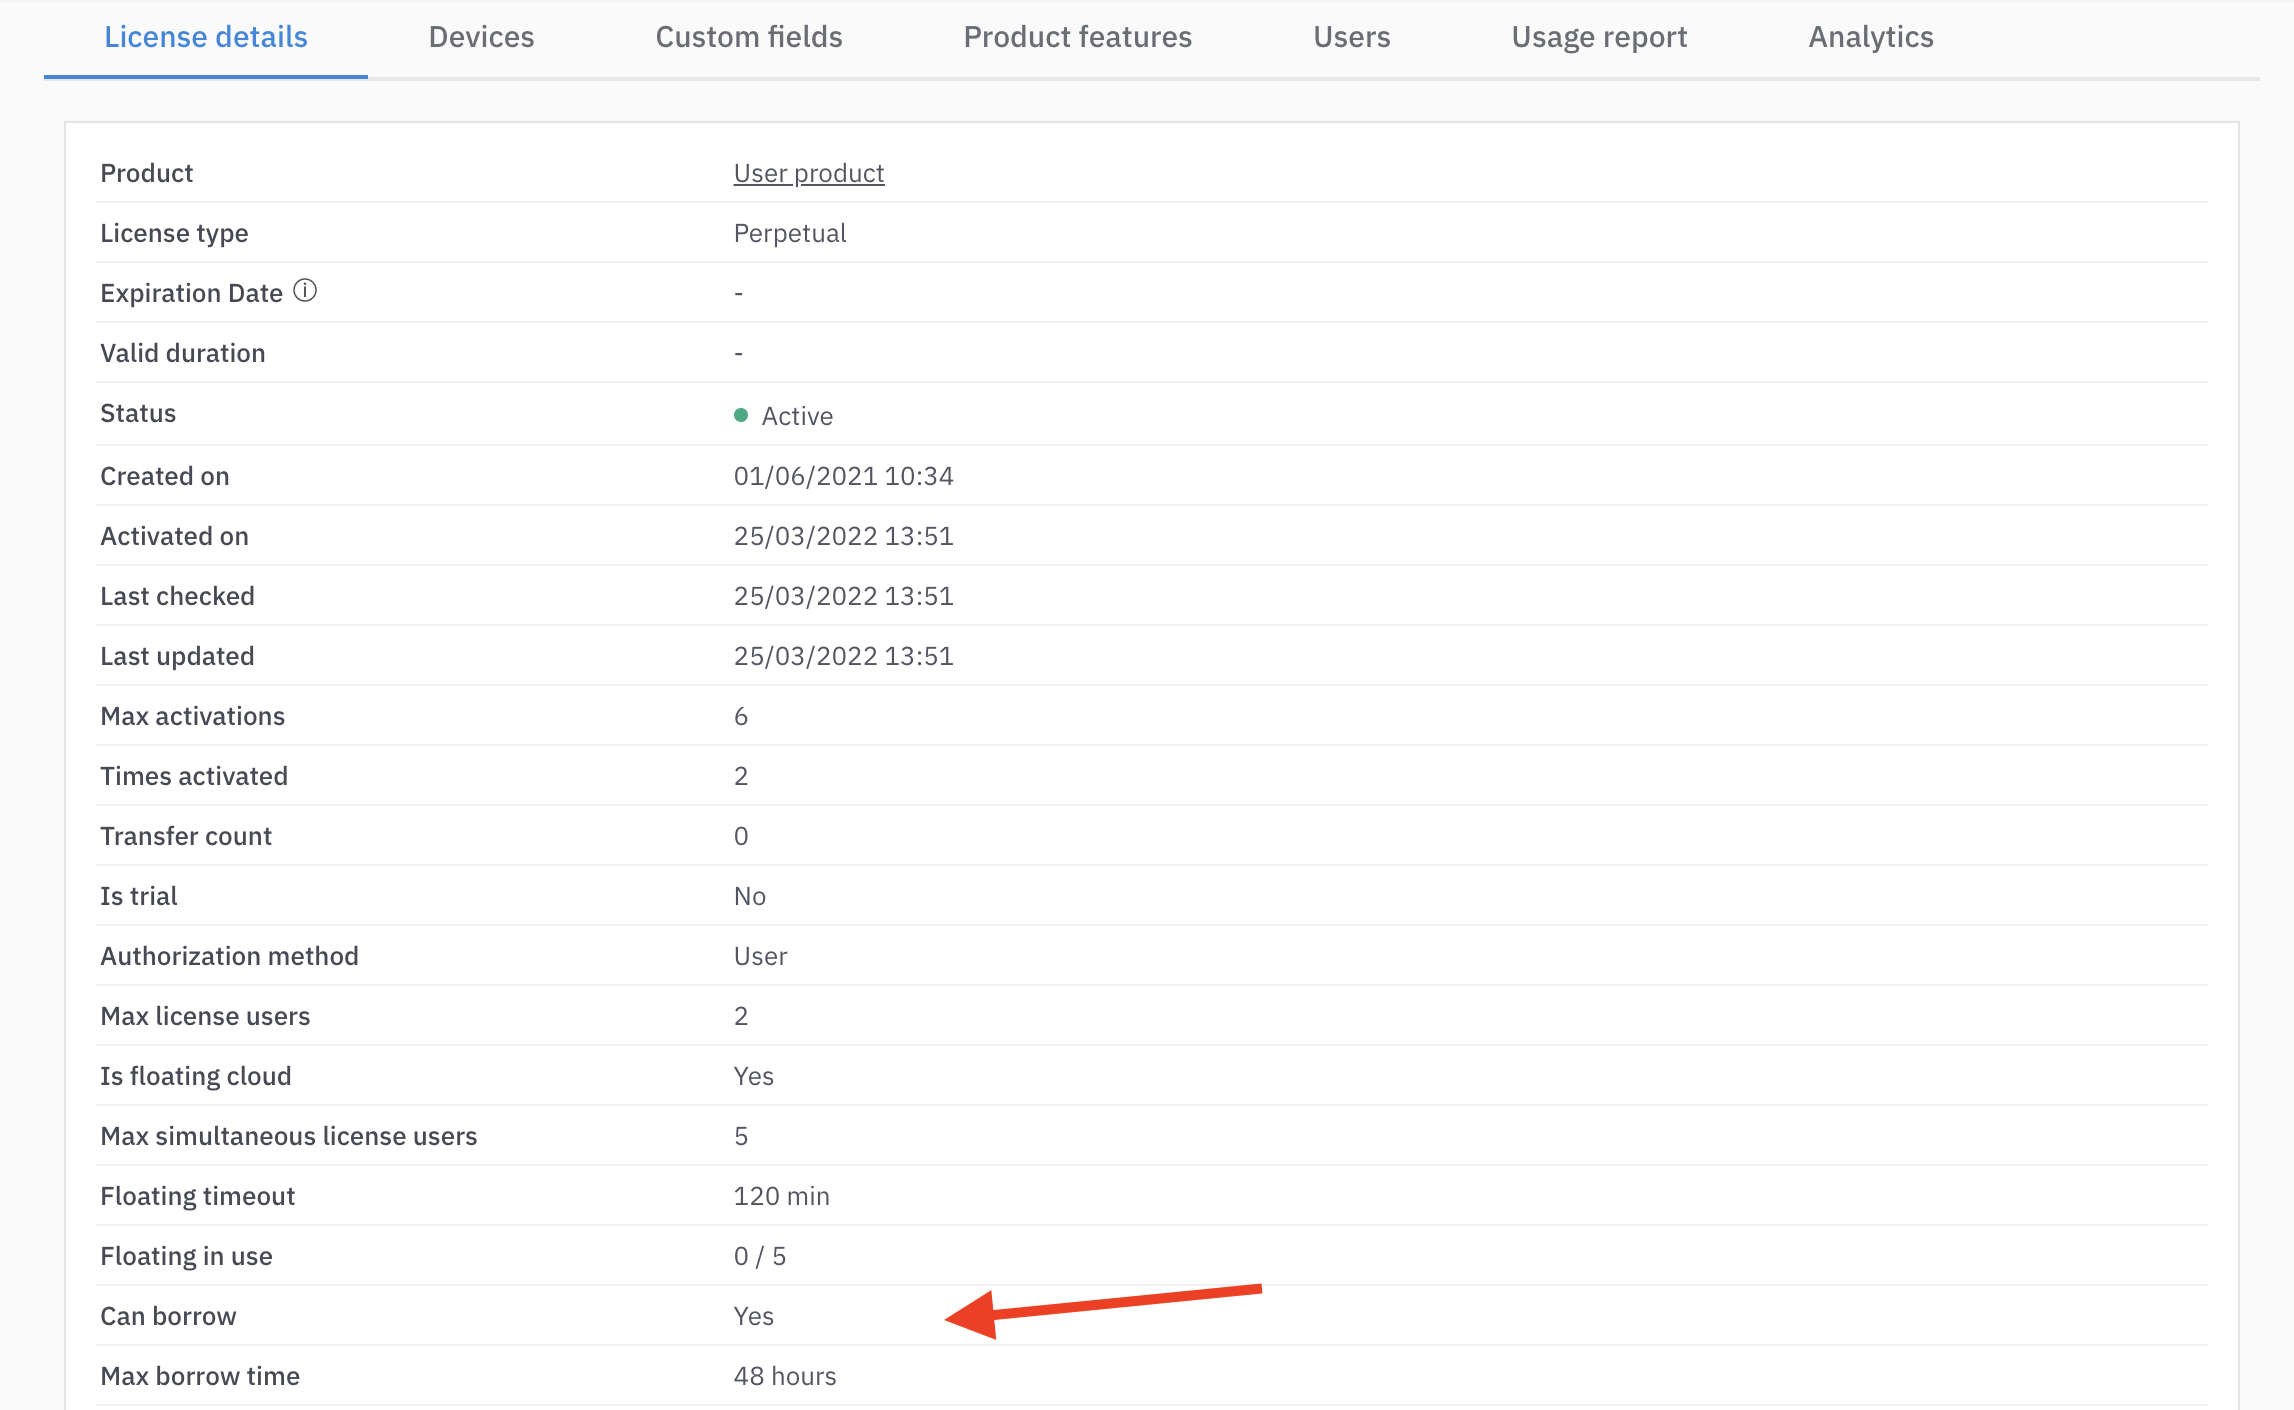Switch to the Devices tab
Viewport: 2294px width, 1410px height.
point(481,37)
